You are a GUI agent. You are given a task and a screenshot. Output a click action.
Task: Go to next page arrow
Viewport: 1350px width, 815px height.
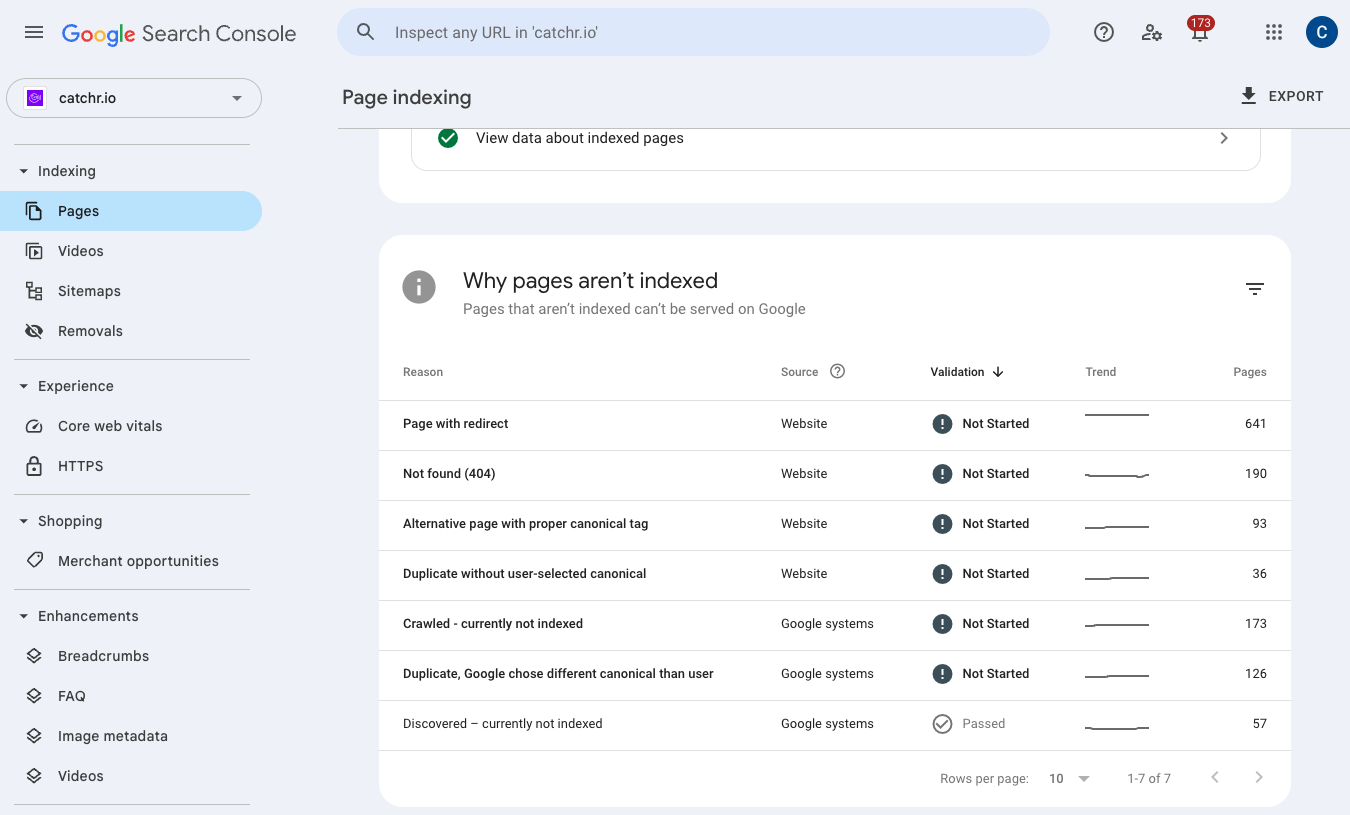click(1259, 777)
